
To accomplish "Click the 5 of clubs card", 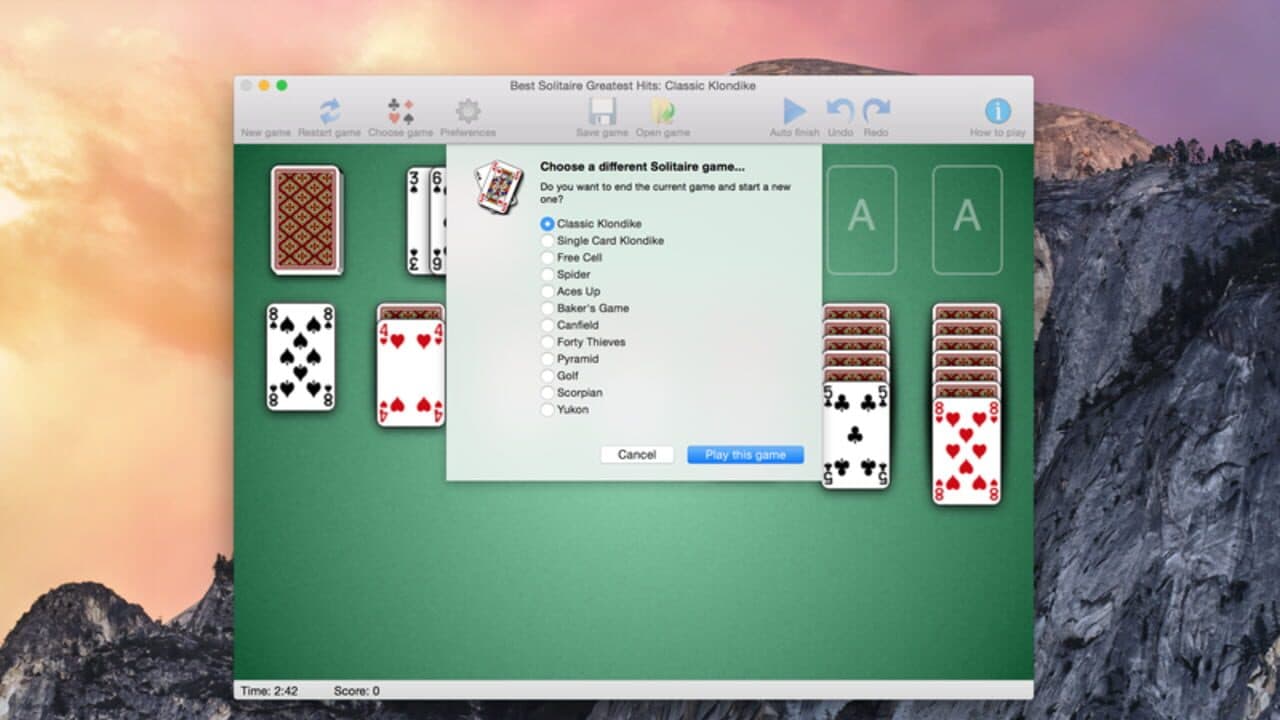I will pyautogui.click(x=856, y=435).
